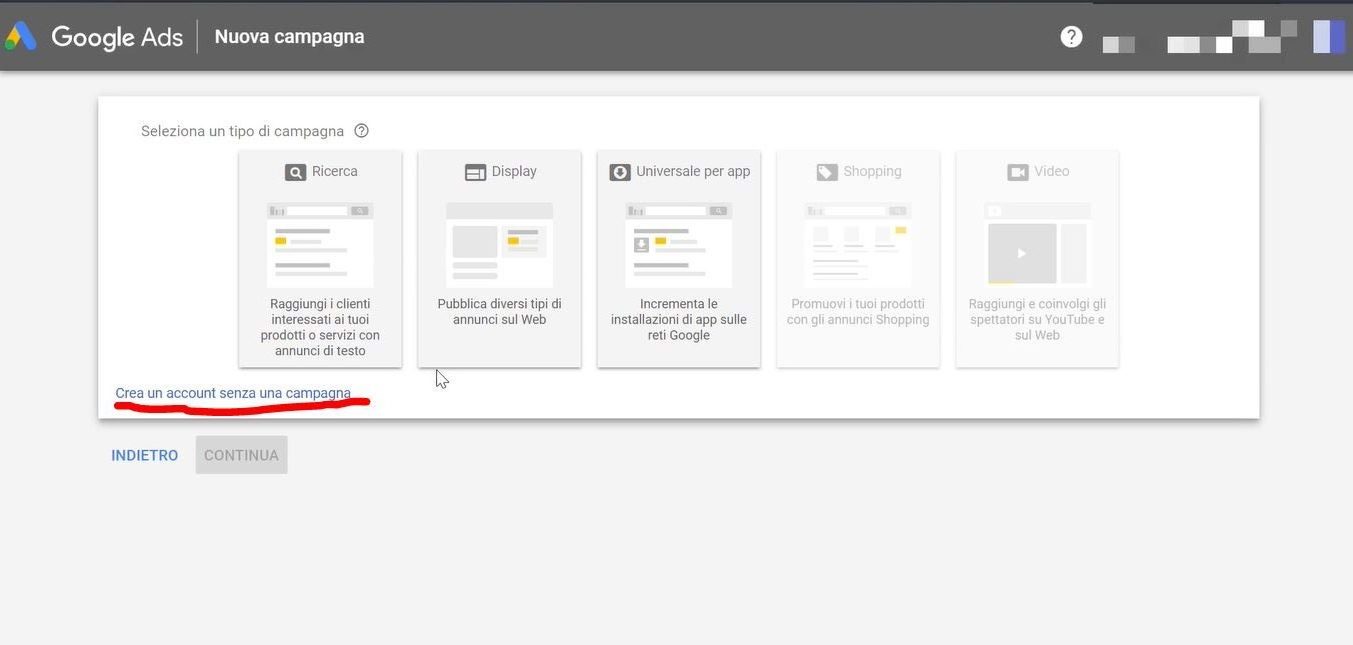Click the CONTINUA button
The image size is (1353, 645).
(240, 454)
